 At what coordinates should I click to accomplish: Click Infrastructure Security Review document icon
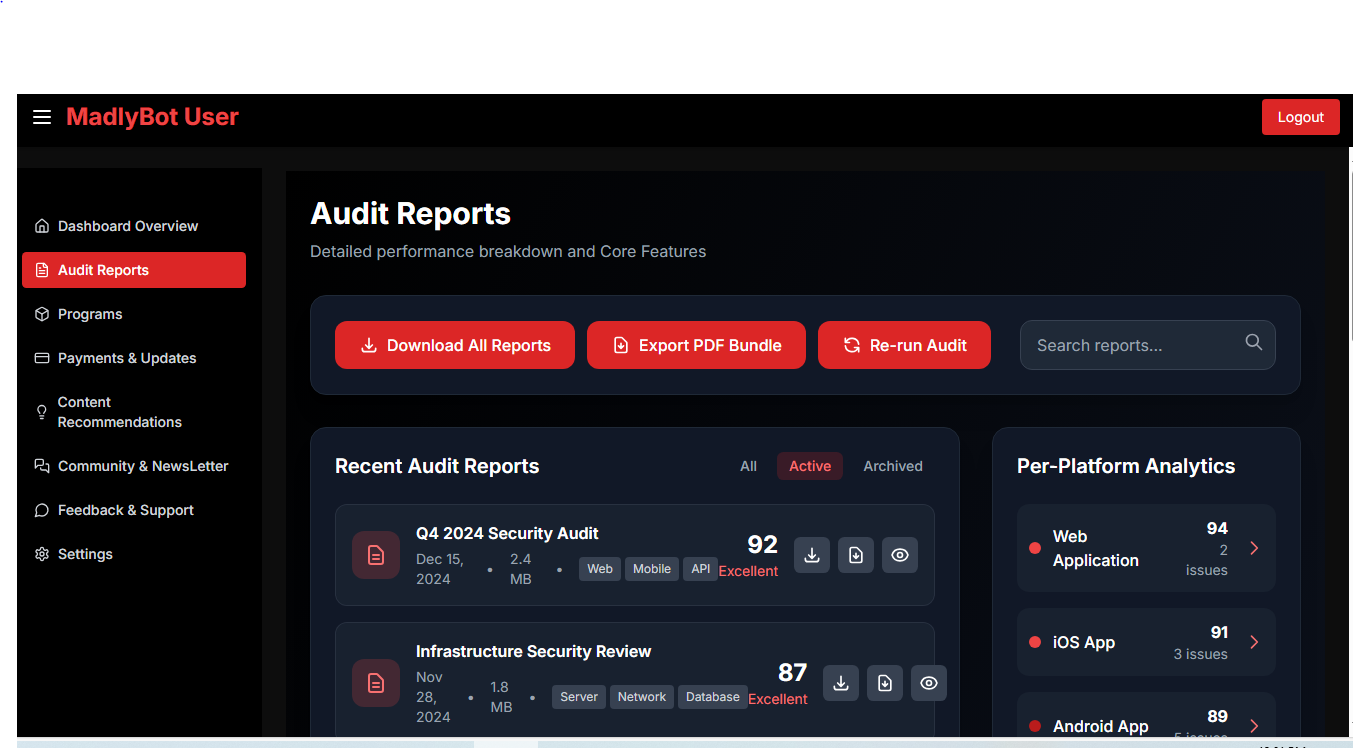click(376, 683)
